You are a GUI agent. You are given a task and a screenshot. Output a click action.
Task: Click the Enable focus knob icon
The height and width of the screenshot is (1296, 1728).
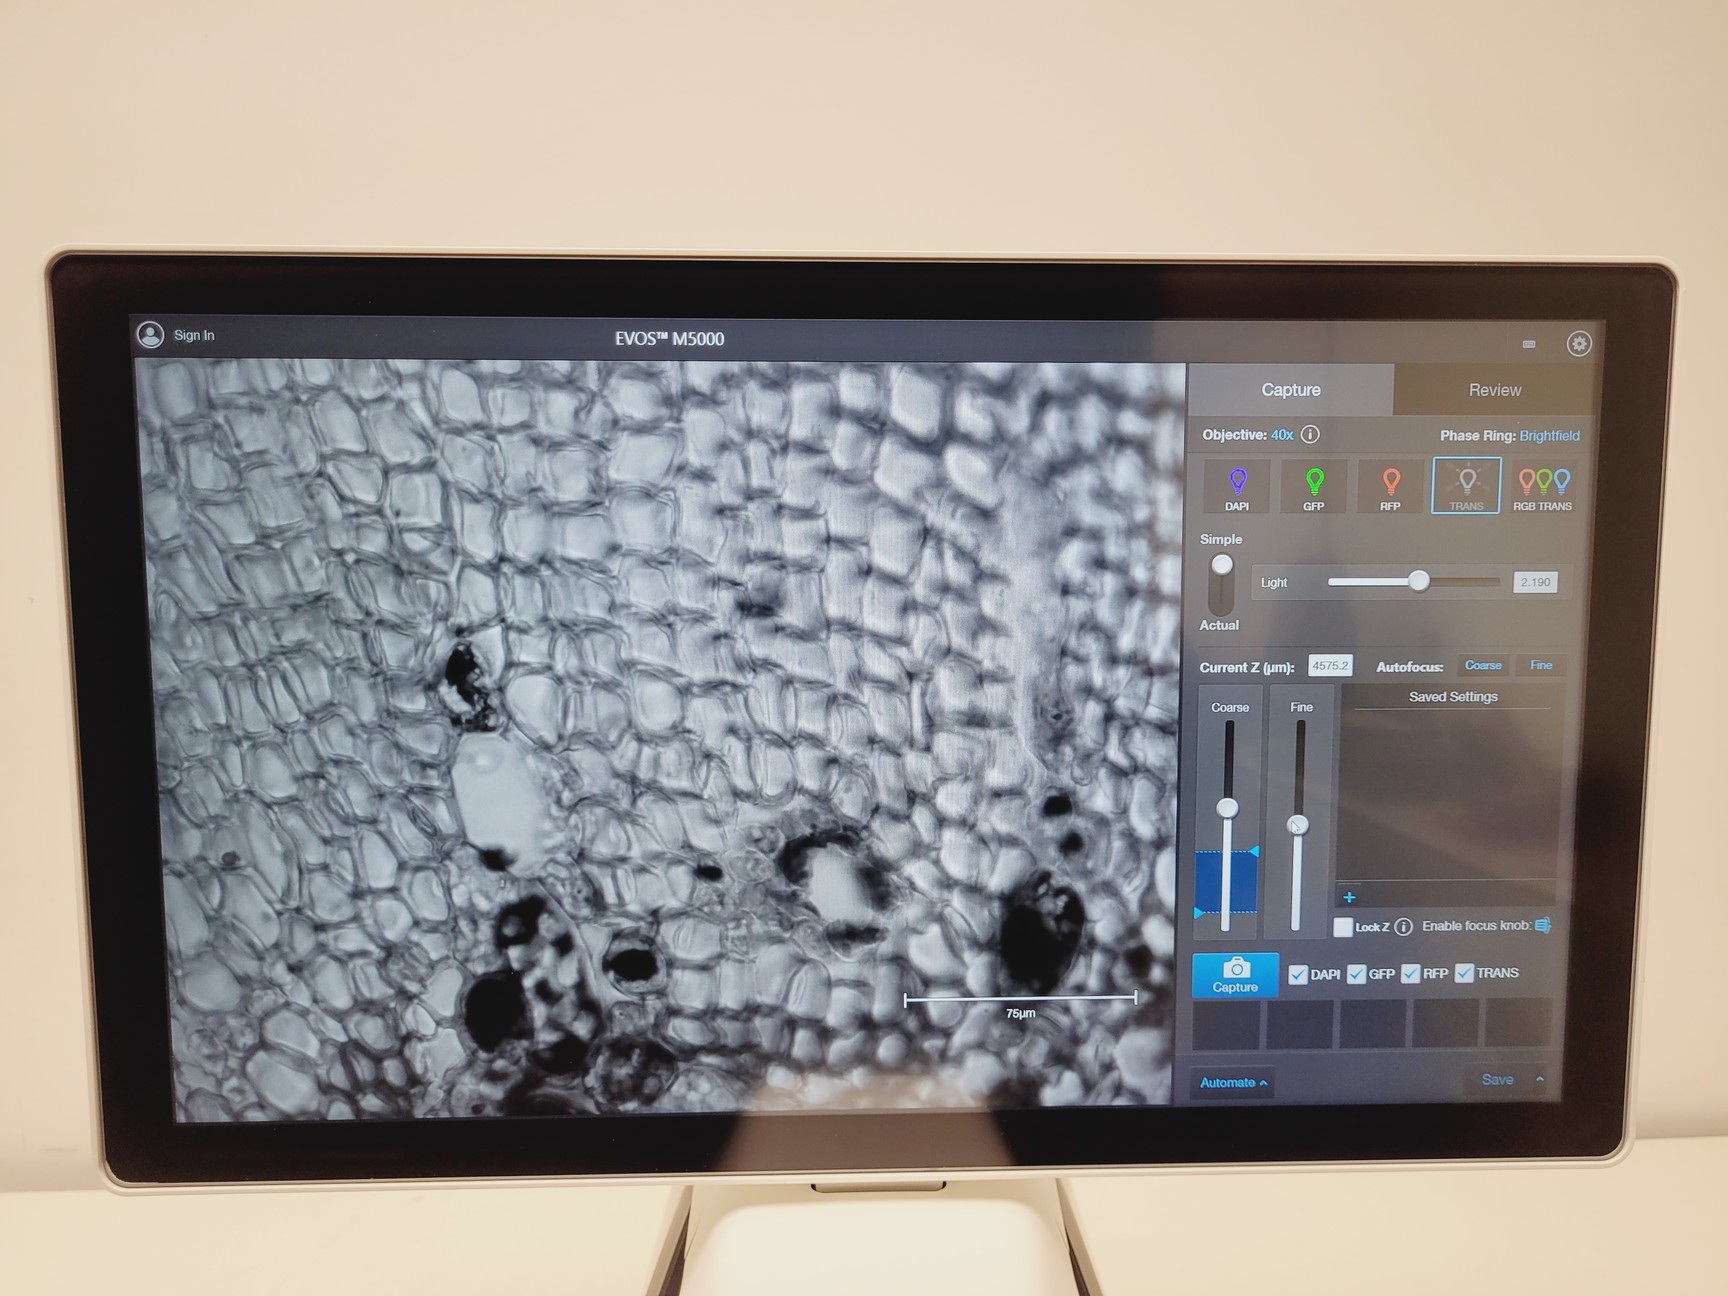coord(1541,925)
